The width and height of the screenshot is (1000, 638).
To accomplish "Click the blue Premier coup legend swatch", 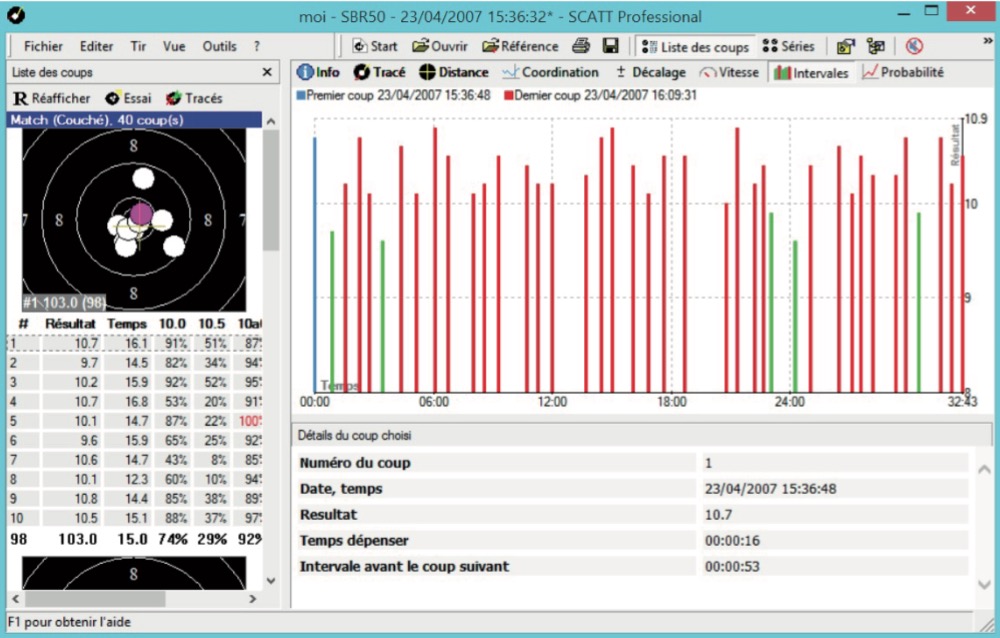I will click(x=301, y=96).
